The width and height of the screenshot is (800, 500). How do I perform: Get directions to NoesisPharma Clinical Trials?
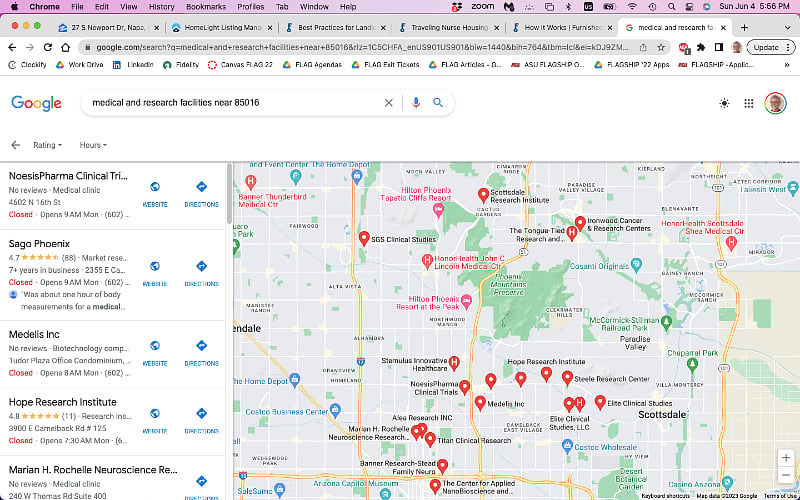(x=202, y=194)
